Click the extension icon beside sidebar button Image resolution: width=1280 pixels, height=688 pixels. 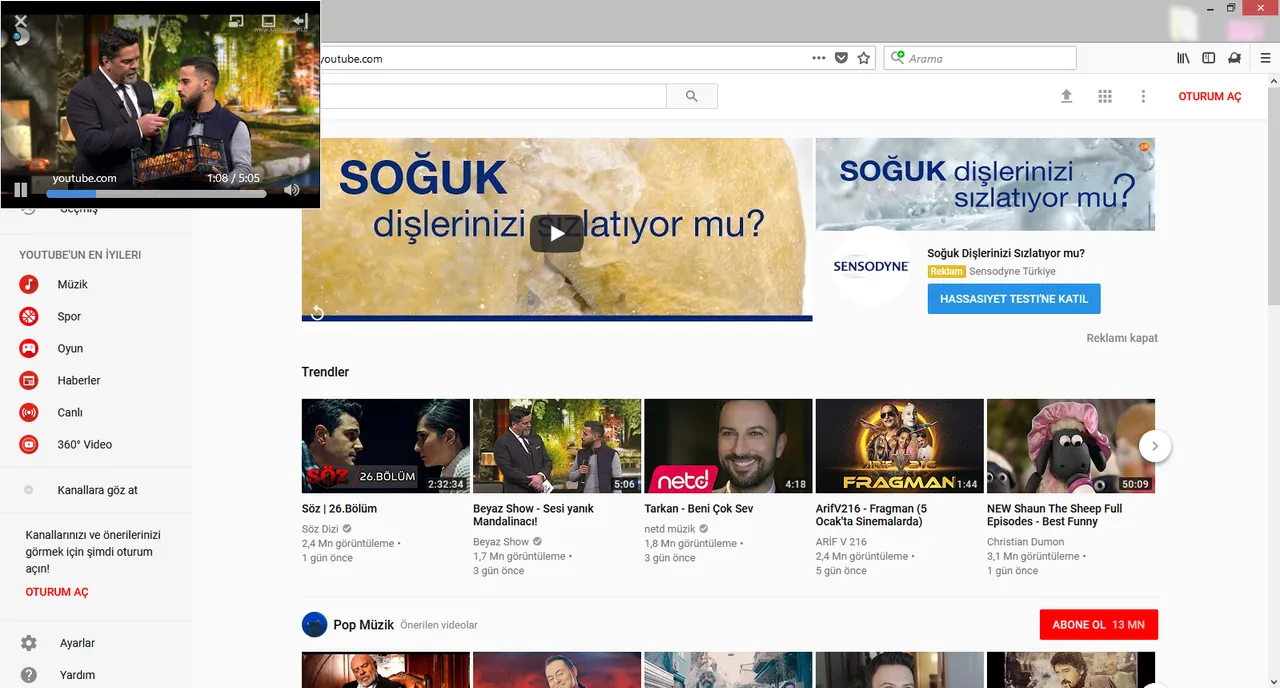1235,58
